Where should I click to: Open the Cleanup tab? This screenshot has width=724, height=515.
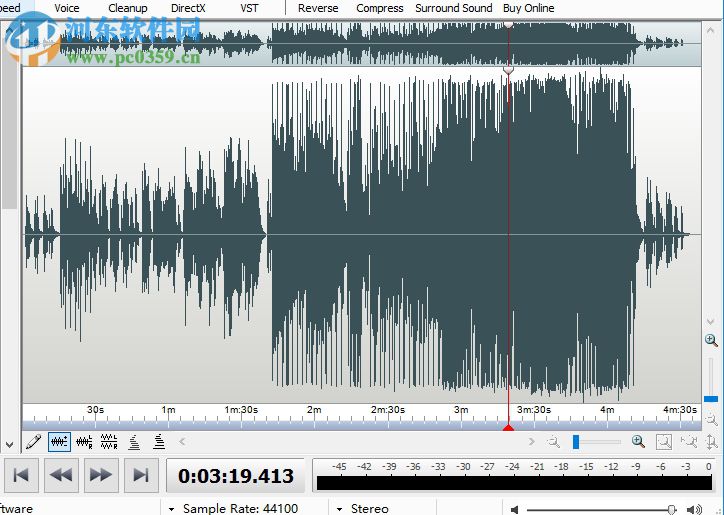[128, 8]
